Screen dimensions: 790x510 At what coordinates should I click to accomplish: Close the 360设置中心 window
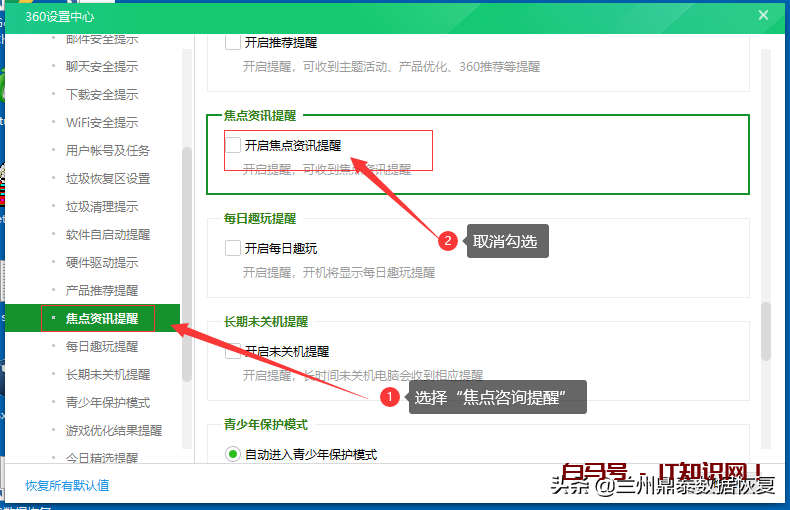763,15
